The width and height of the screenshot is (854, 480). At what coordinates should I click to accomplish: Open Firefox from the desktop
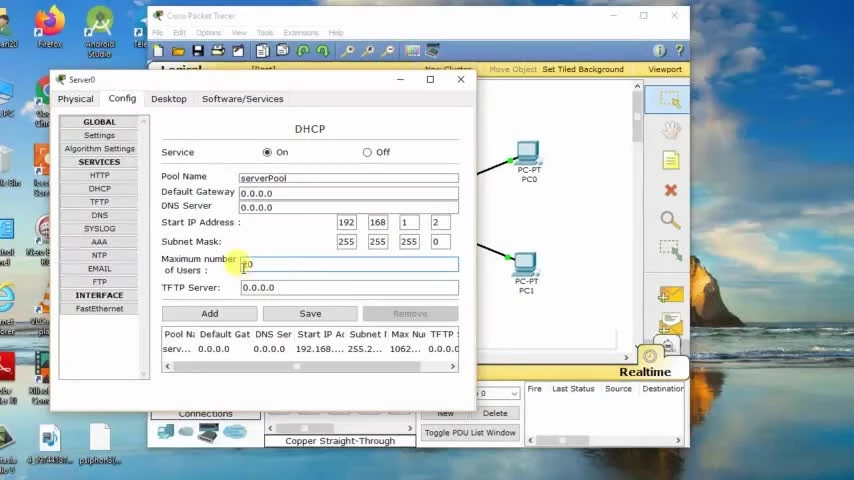[50, 27]
